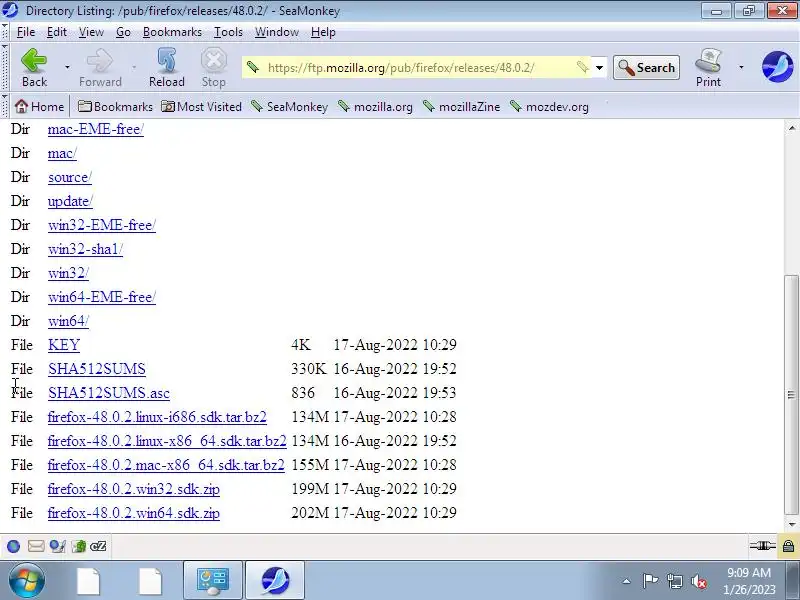Screen dimensions: 800x600
Task: Open the Print options dropdown arrow
Action: pos(741,67)
